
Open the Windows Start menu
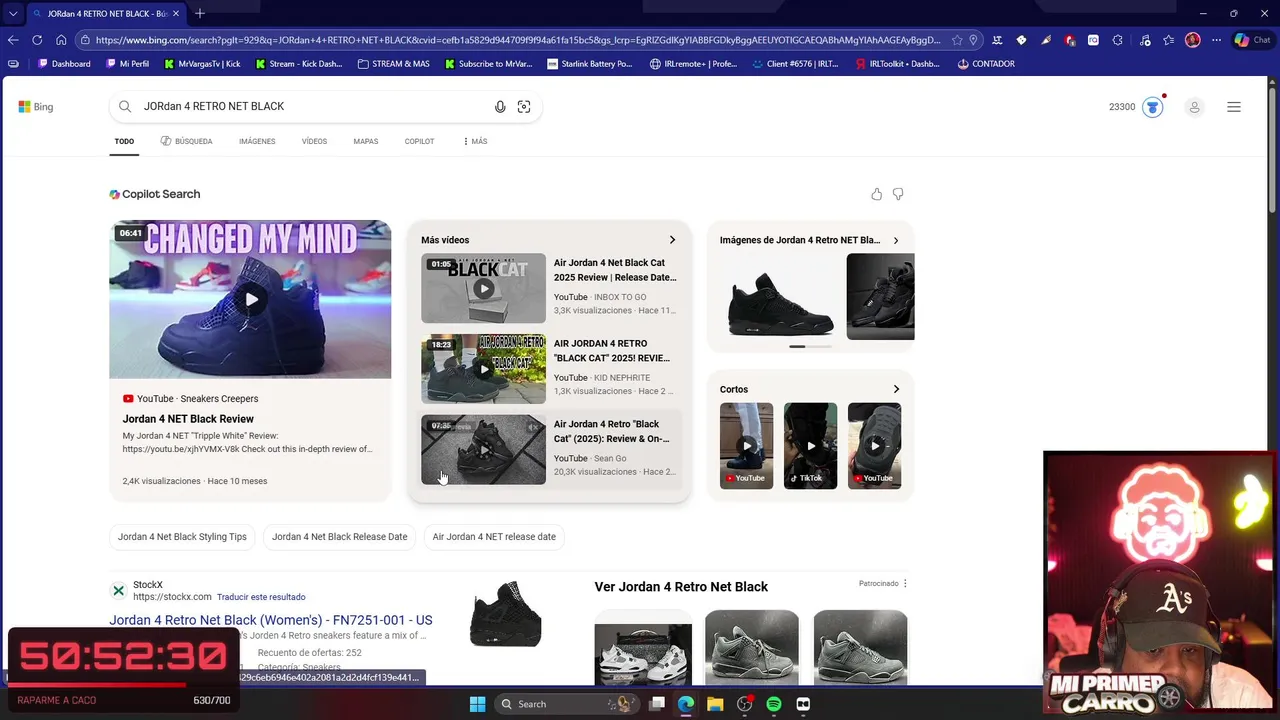pyautogui.click(x=477, y=704)
